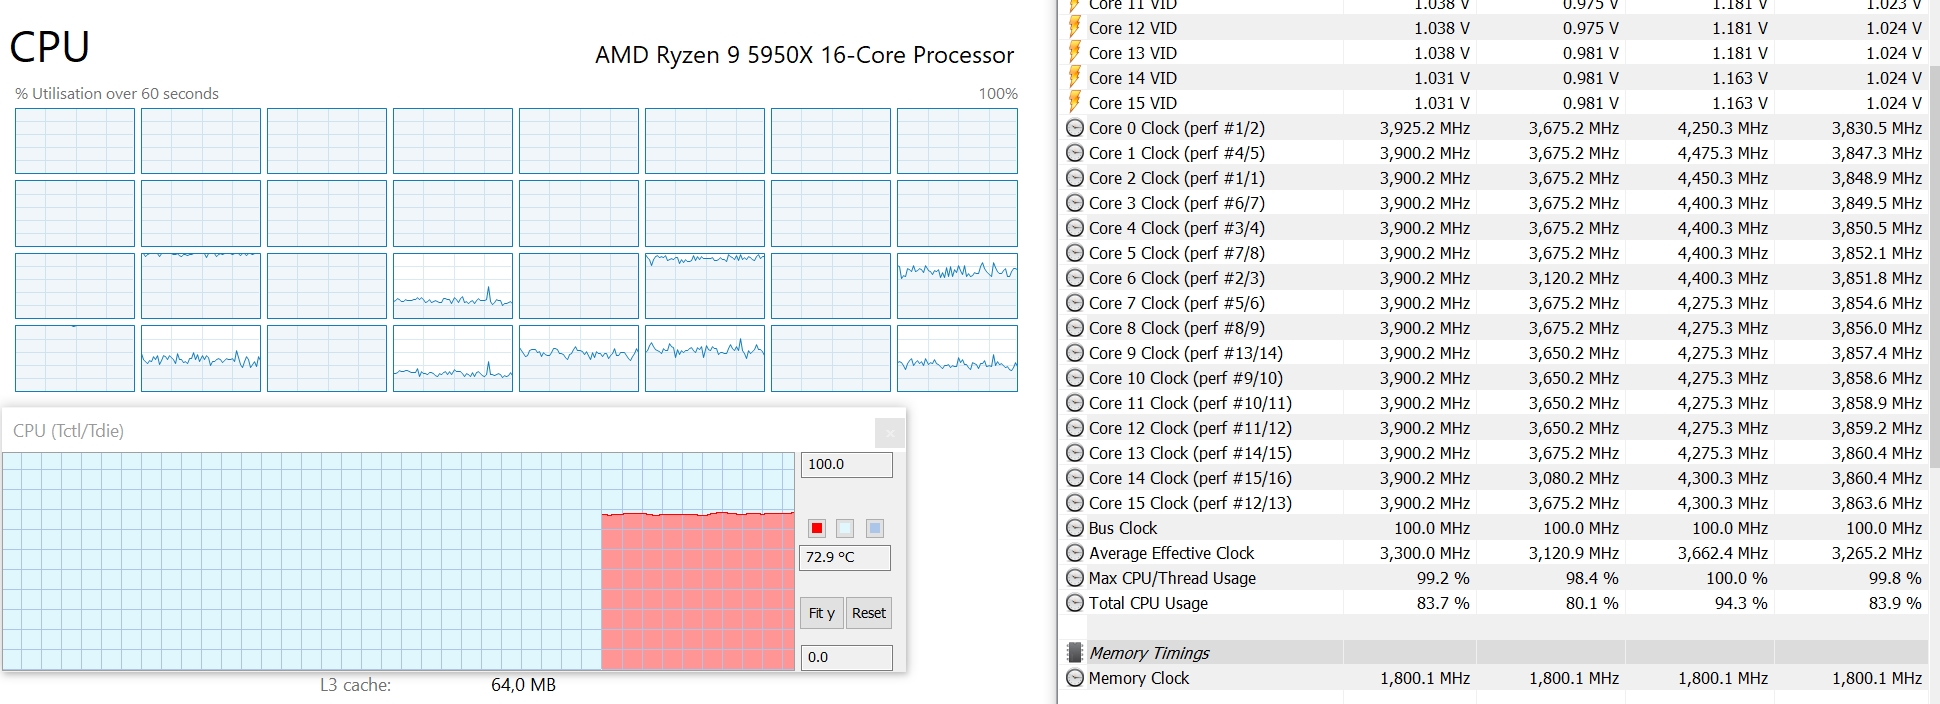This screenshot has width=1940, height=704.
Task: Close the CPU (Tctl/Tdie) graph window
Action: click(889, 433)
